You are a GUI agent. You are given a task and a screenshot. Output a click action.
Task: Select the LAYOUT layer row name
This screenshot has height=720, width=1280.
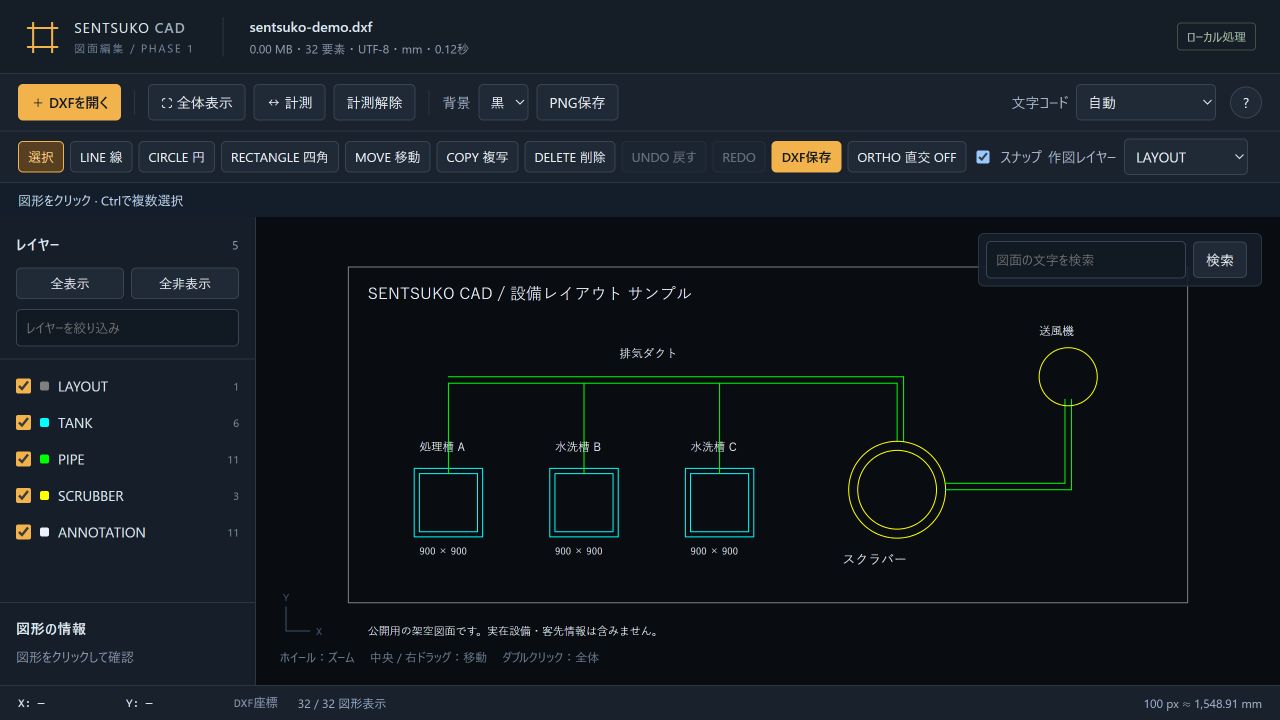click(83, 386)
